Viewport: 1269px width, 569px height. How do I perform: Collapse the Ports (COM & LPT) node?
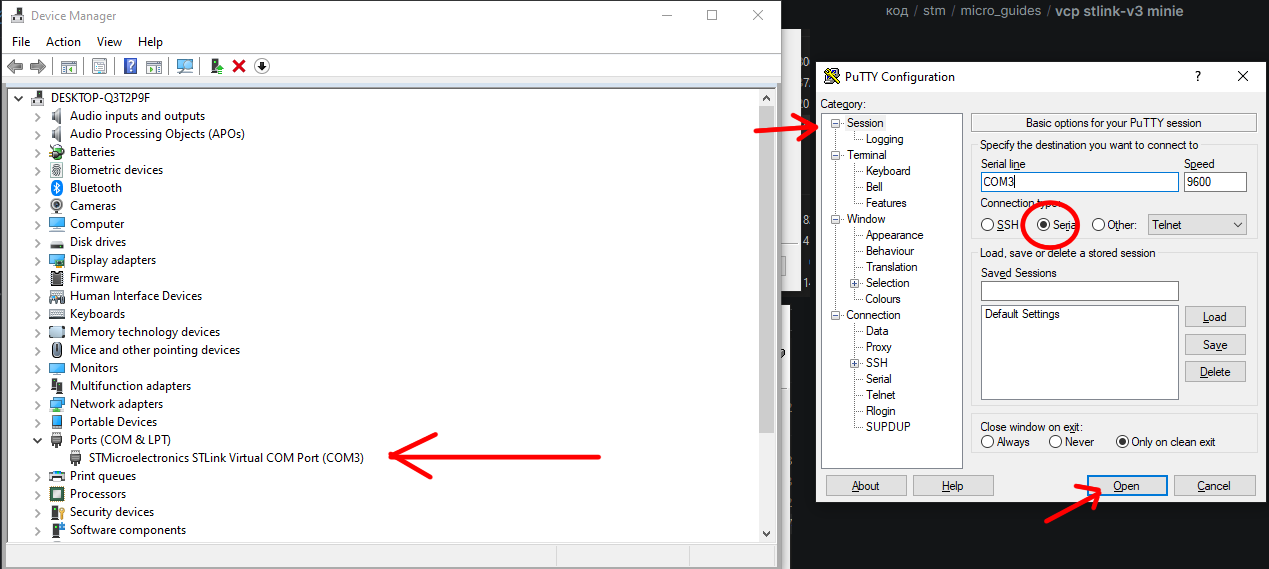(38, 440)
